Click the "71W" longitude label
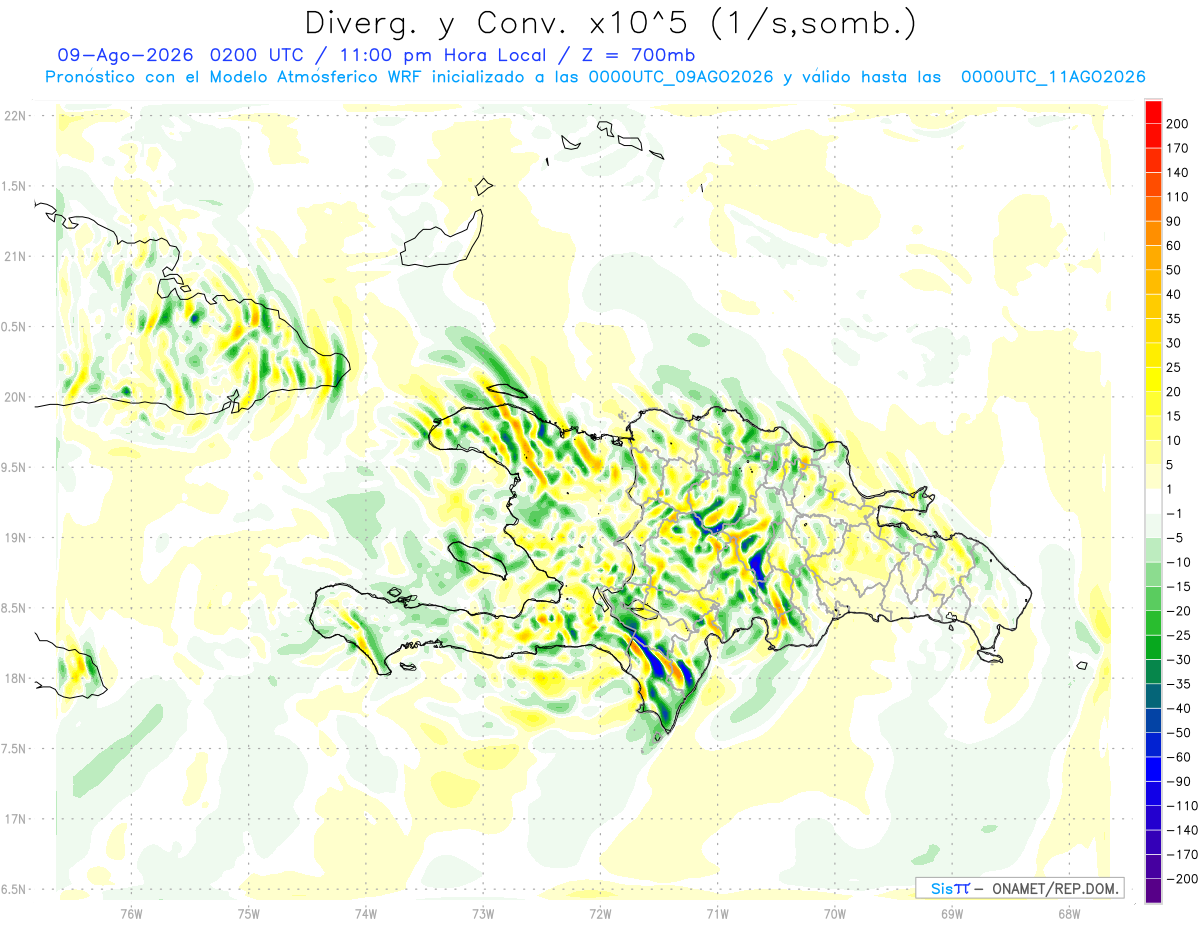1200x927 pixels. (717, 913)
